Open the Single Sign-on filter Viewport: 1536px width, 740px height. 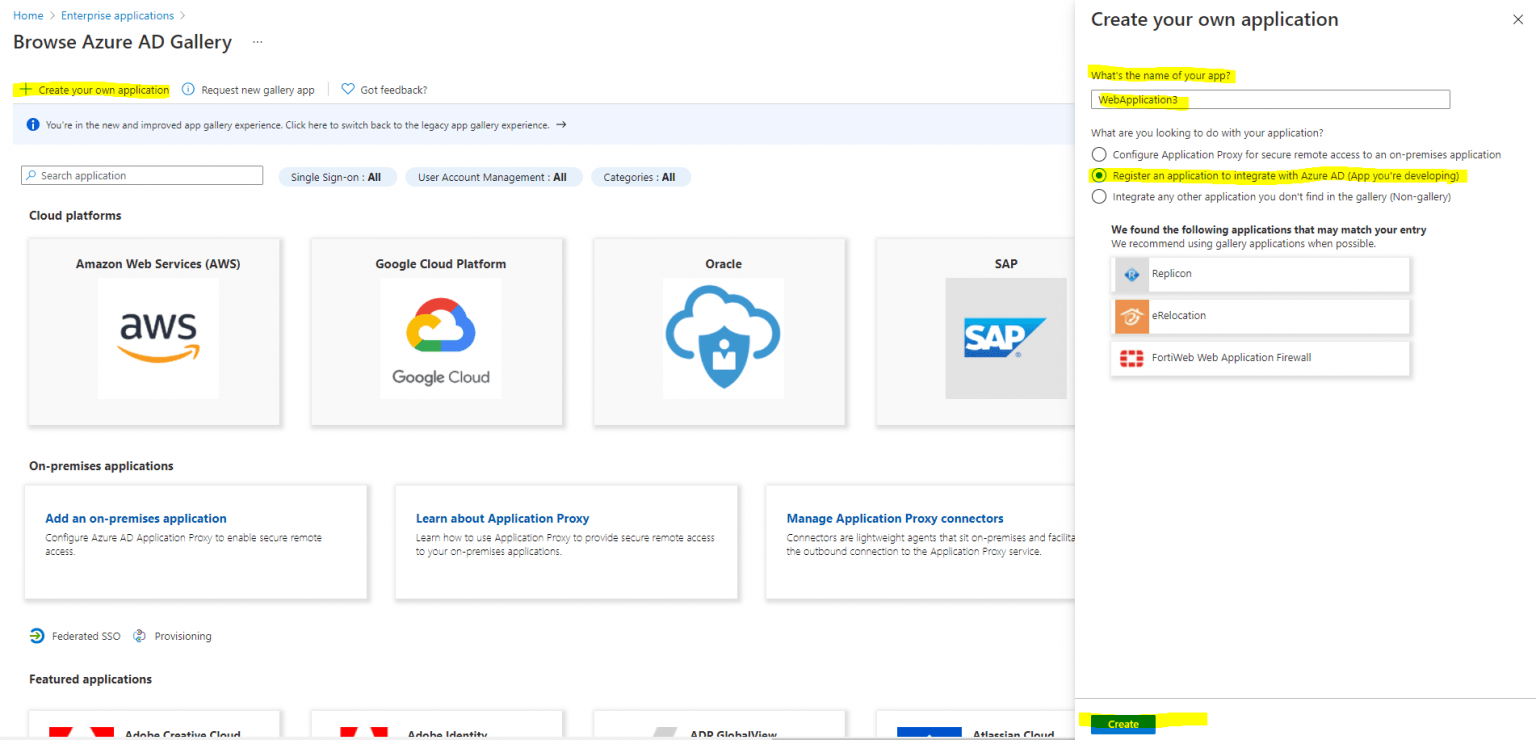point(338,176)
